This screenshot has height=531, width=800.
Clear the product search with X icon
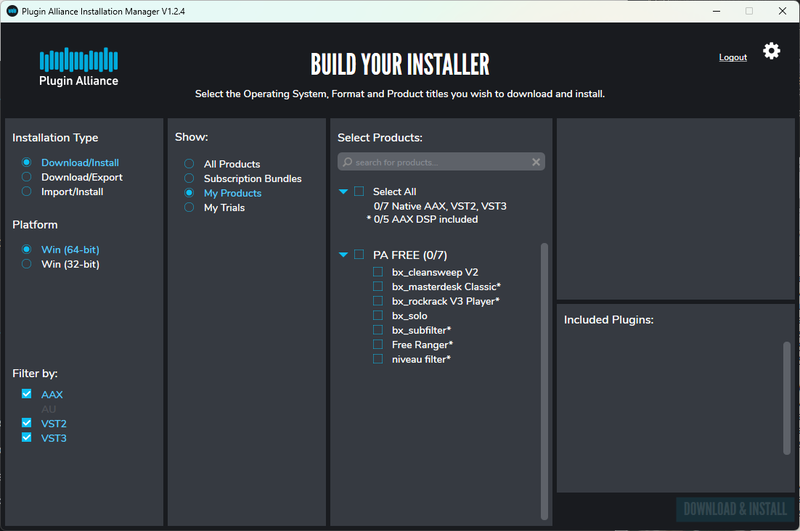536,162
